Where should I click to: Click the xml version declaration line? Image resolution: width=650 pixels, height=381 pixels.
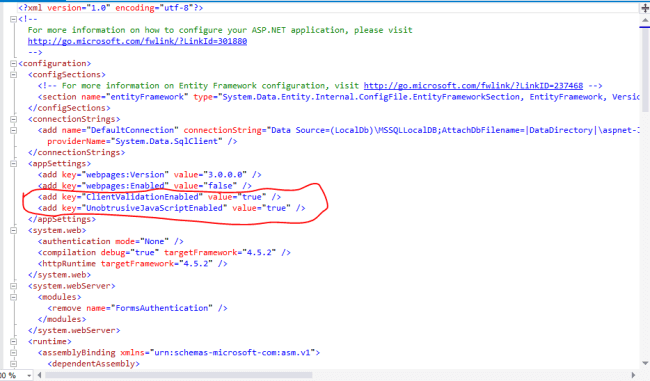[x=111, y=8]
